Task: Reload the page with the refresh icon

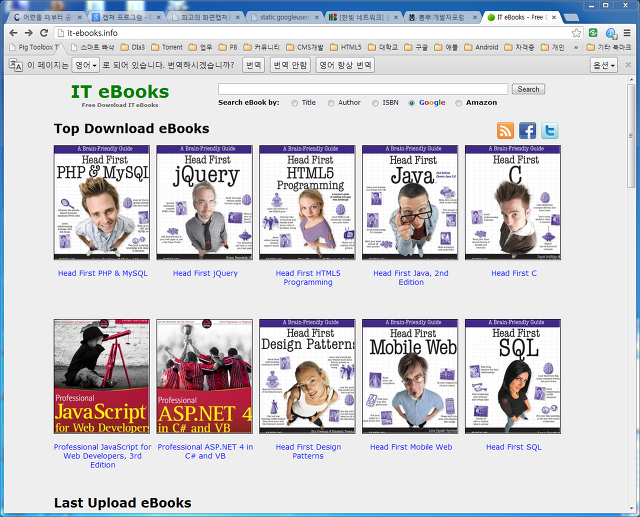Action: click(44, 33)
